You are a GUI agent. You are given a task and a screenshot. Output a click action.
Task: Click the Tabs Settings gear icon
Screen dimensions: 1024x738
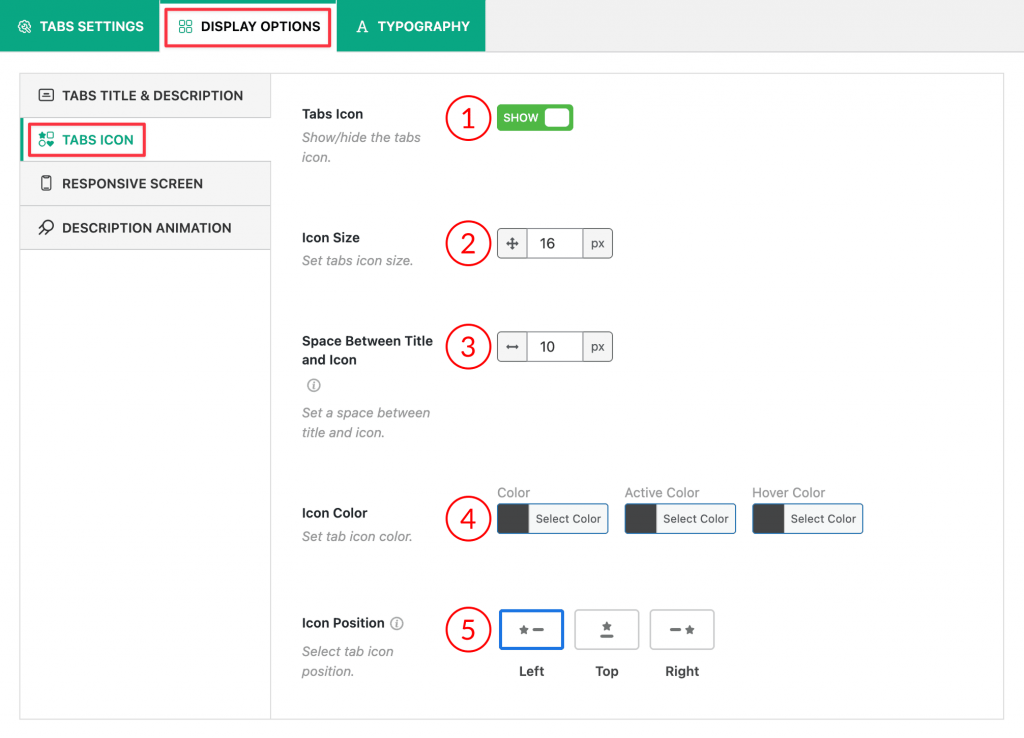click(25, 27)
